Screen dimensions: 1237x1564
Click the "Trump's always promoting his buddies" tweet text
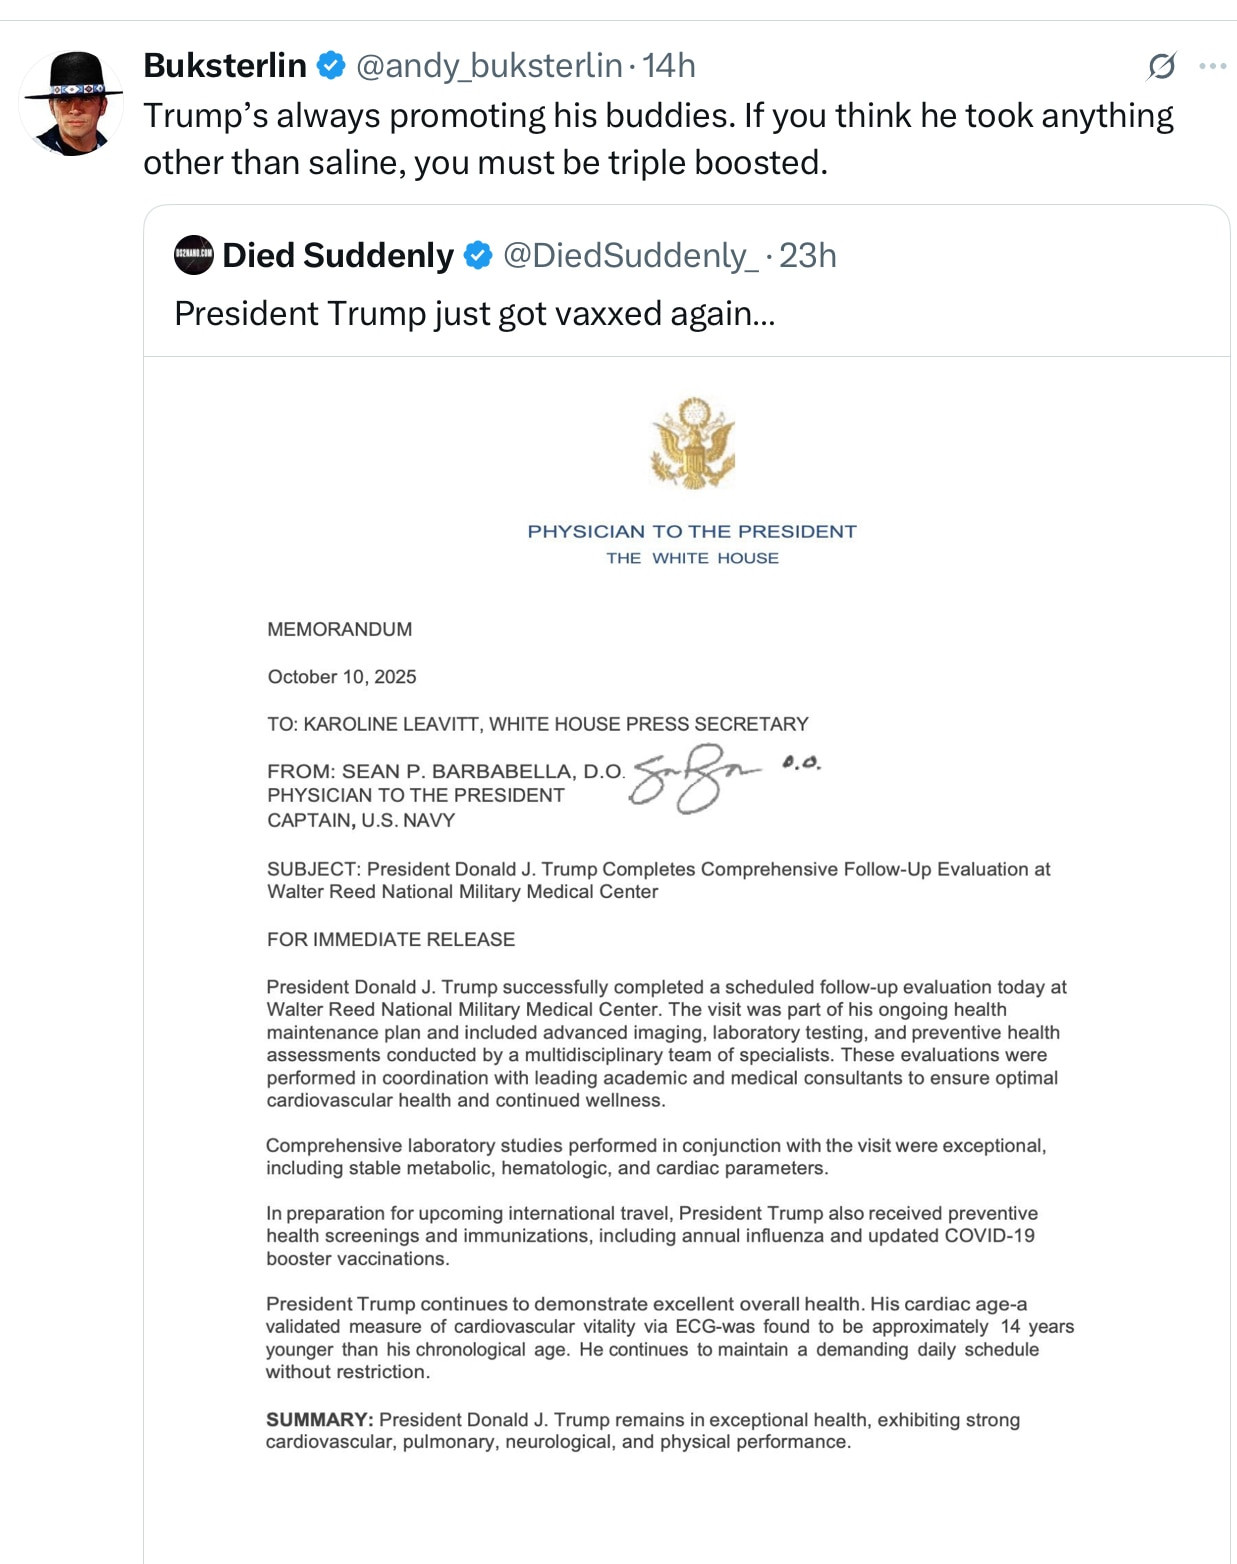657,139
